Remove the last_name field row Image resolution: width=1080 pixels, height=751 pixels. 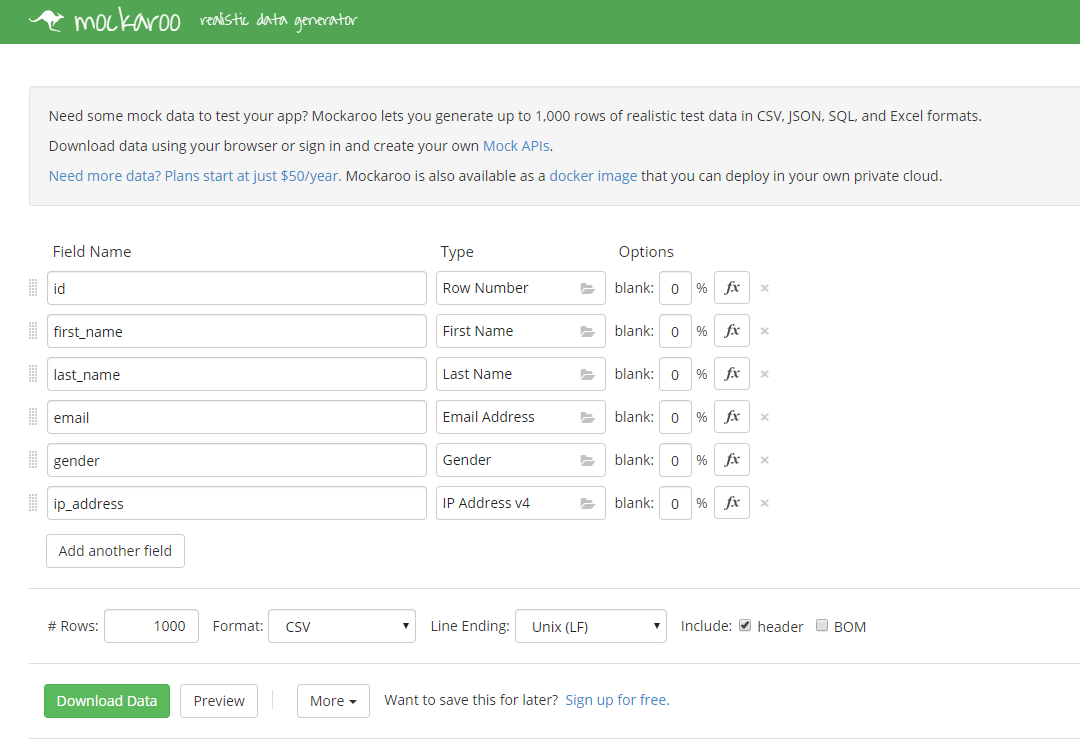click(x=765, y=374)
